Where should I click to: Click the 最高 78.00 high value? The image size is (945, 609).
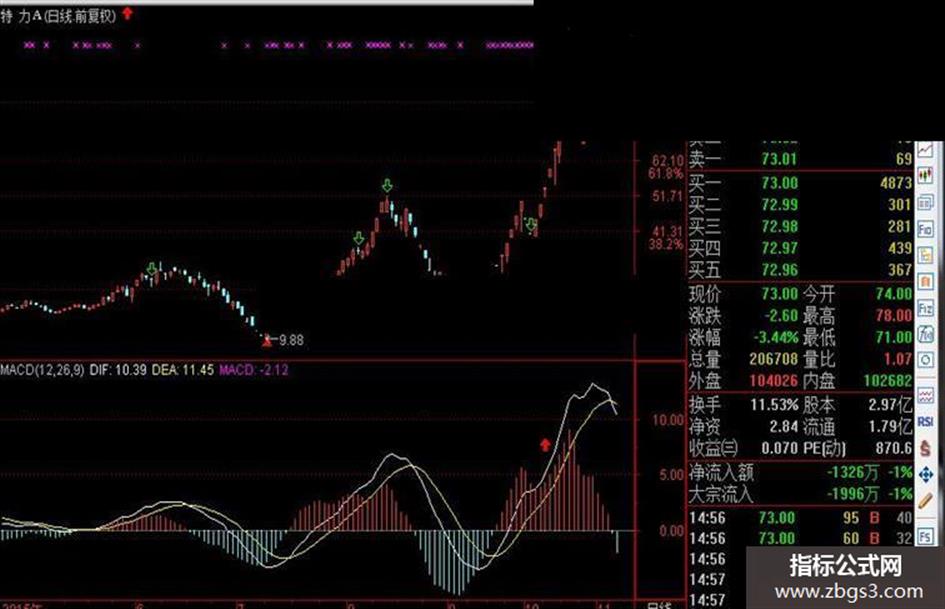click(894, 316)
